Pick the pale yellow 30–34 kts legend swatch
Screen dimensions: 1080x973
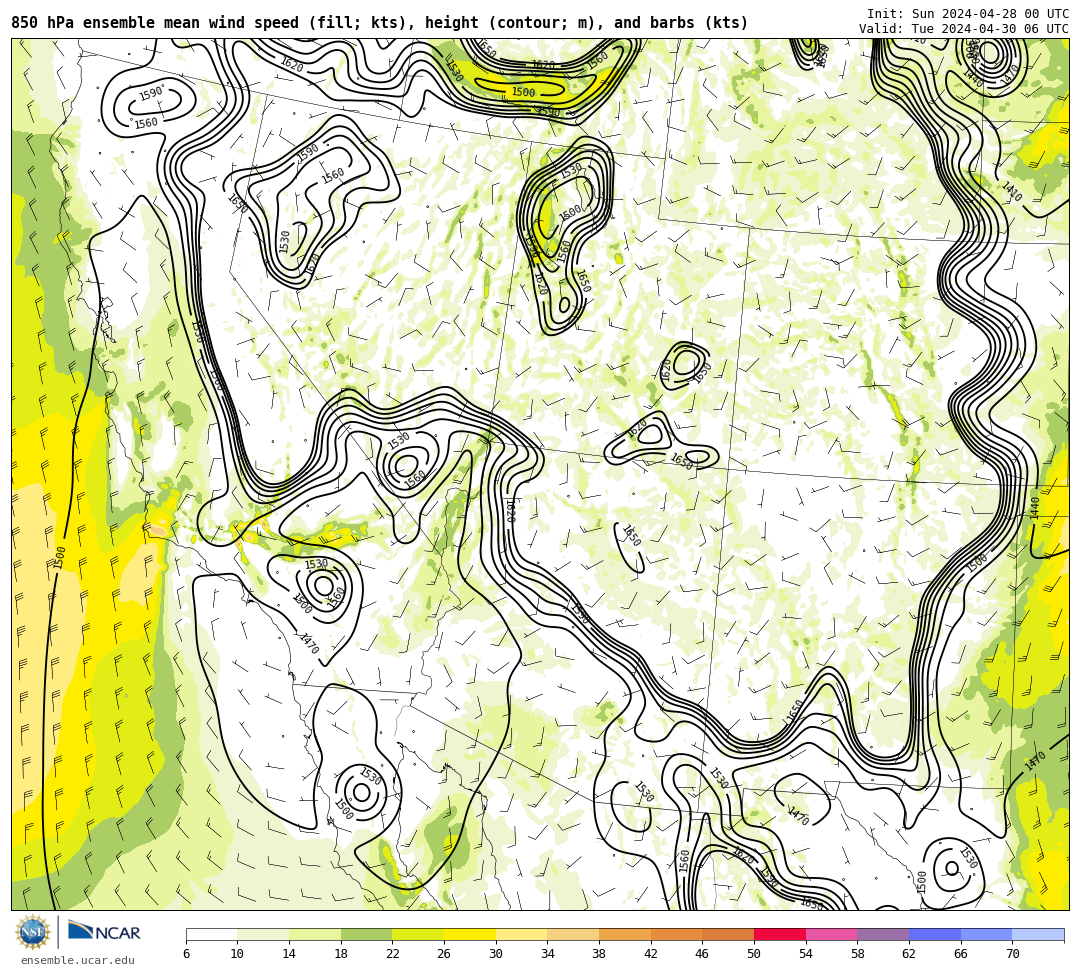(x=521, y=934)
